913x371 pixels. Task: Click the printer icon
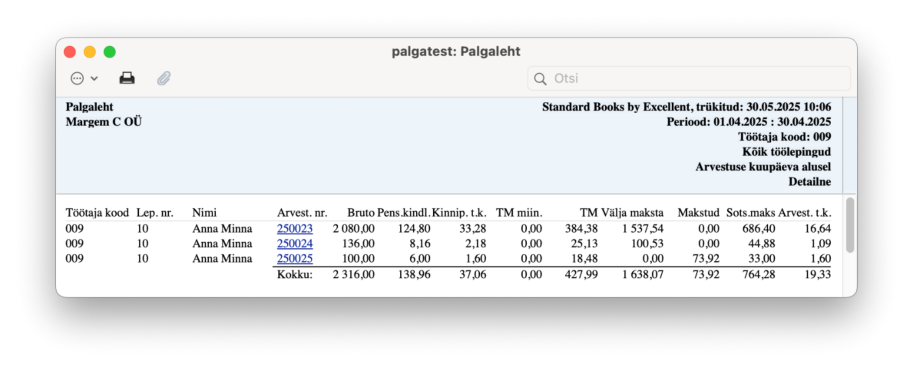point(127,78)
